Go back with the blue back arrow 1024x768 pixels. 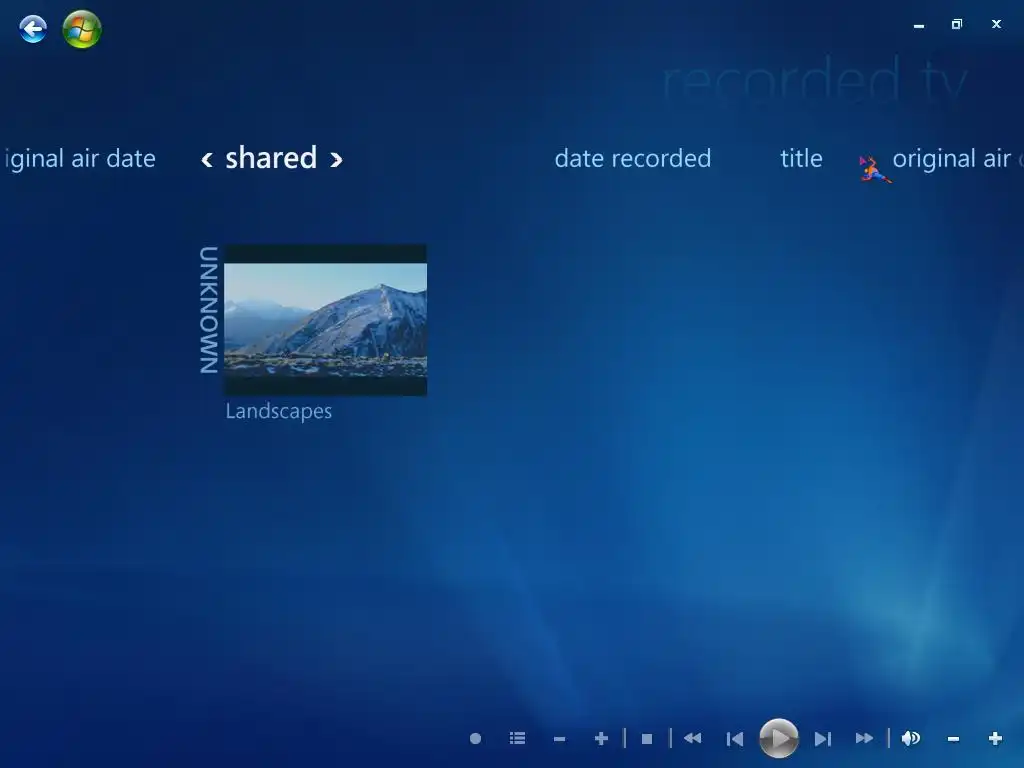point(33,29)
